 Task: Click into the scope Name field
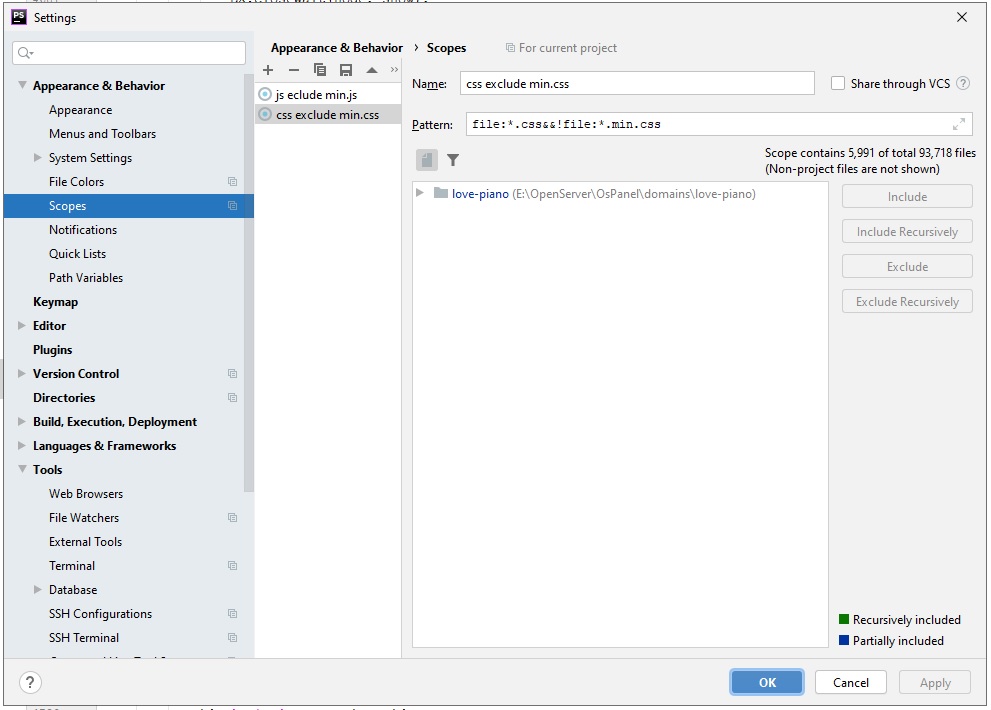point(637,83)
